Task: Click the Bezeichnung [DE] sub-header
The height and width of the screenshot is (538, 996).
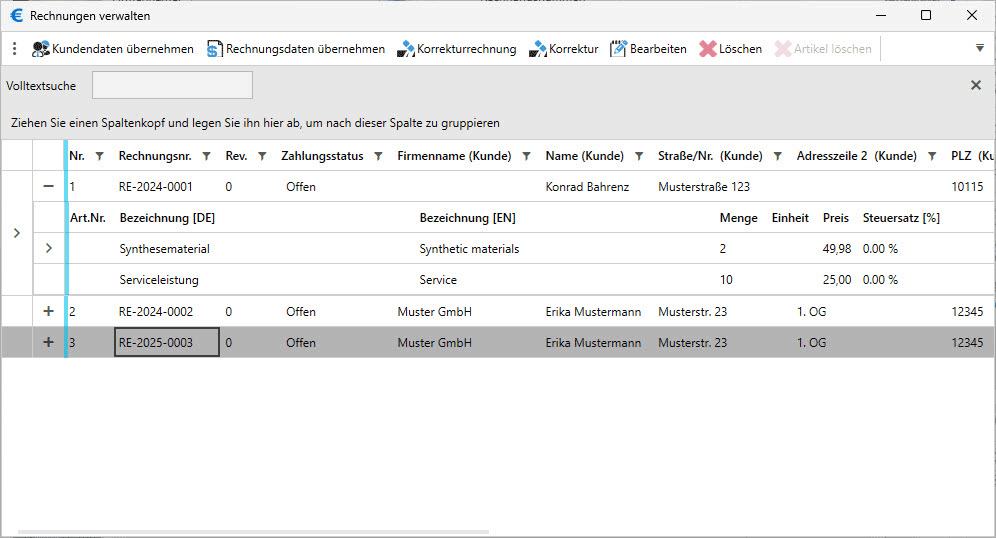Action: (167, 218)
